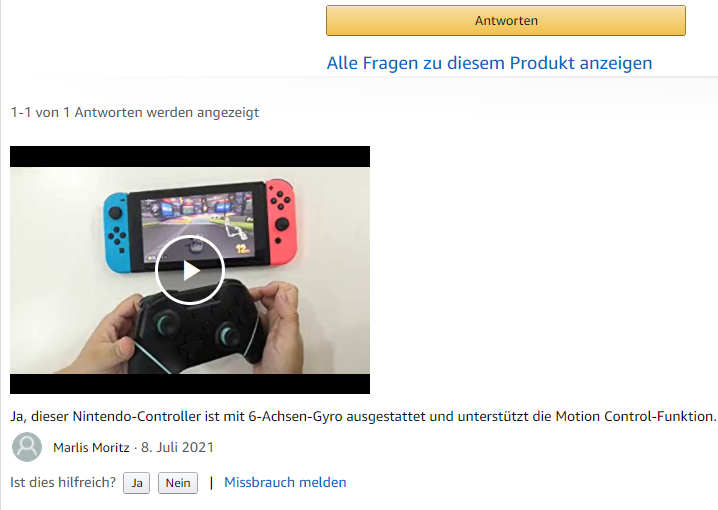The image size is (718, 510).
Task: Vote Nein on answer helpfulness
Action: pyautogui.click(x=178, y=483)
